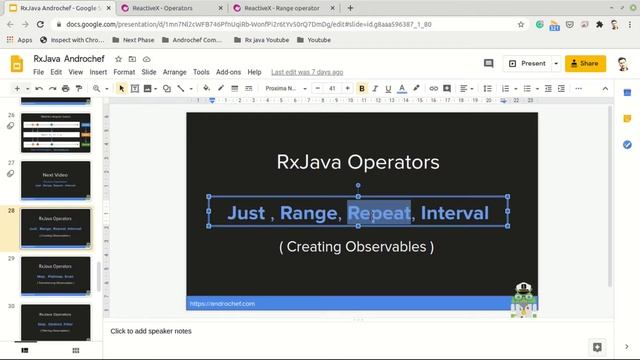
Task: Open new slide layout dropdown arrow
Action: point(27,89)
